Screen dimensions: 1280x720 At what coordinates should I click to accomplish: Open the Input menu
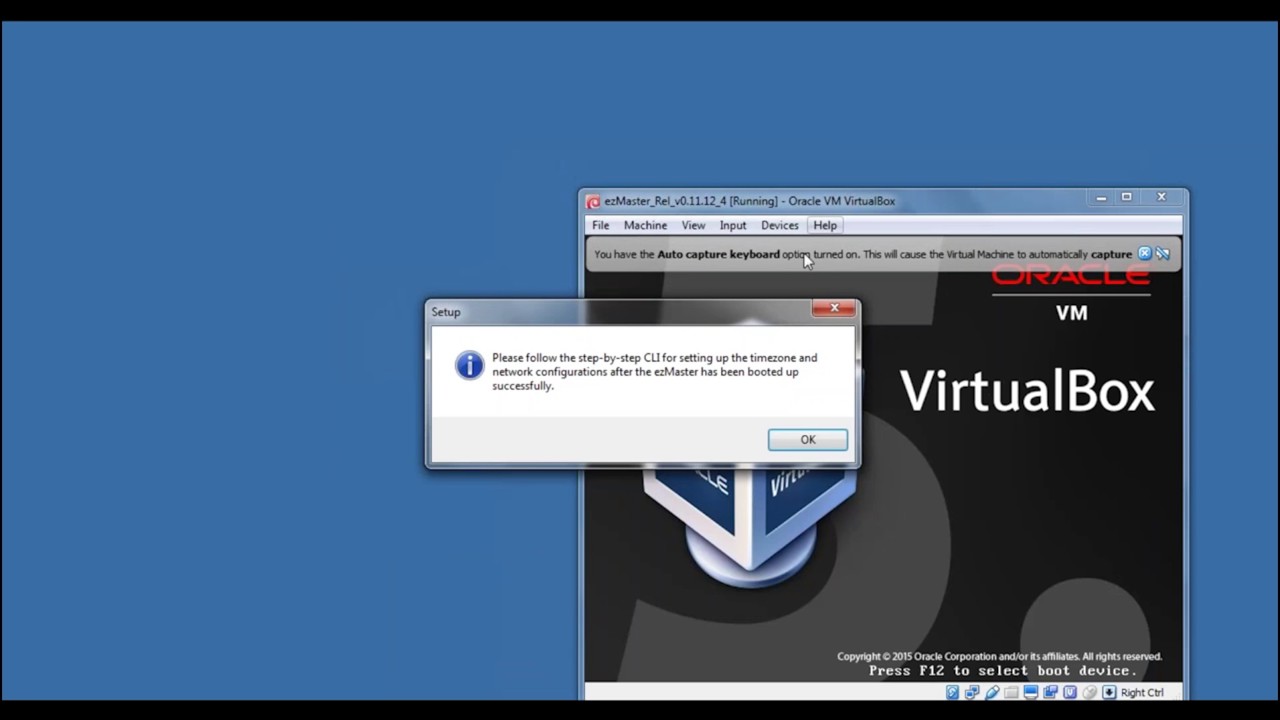point(733,226)
